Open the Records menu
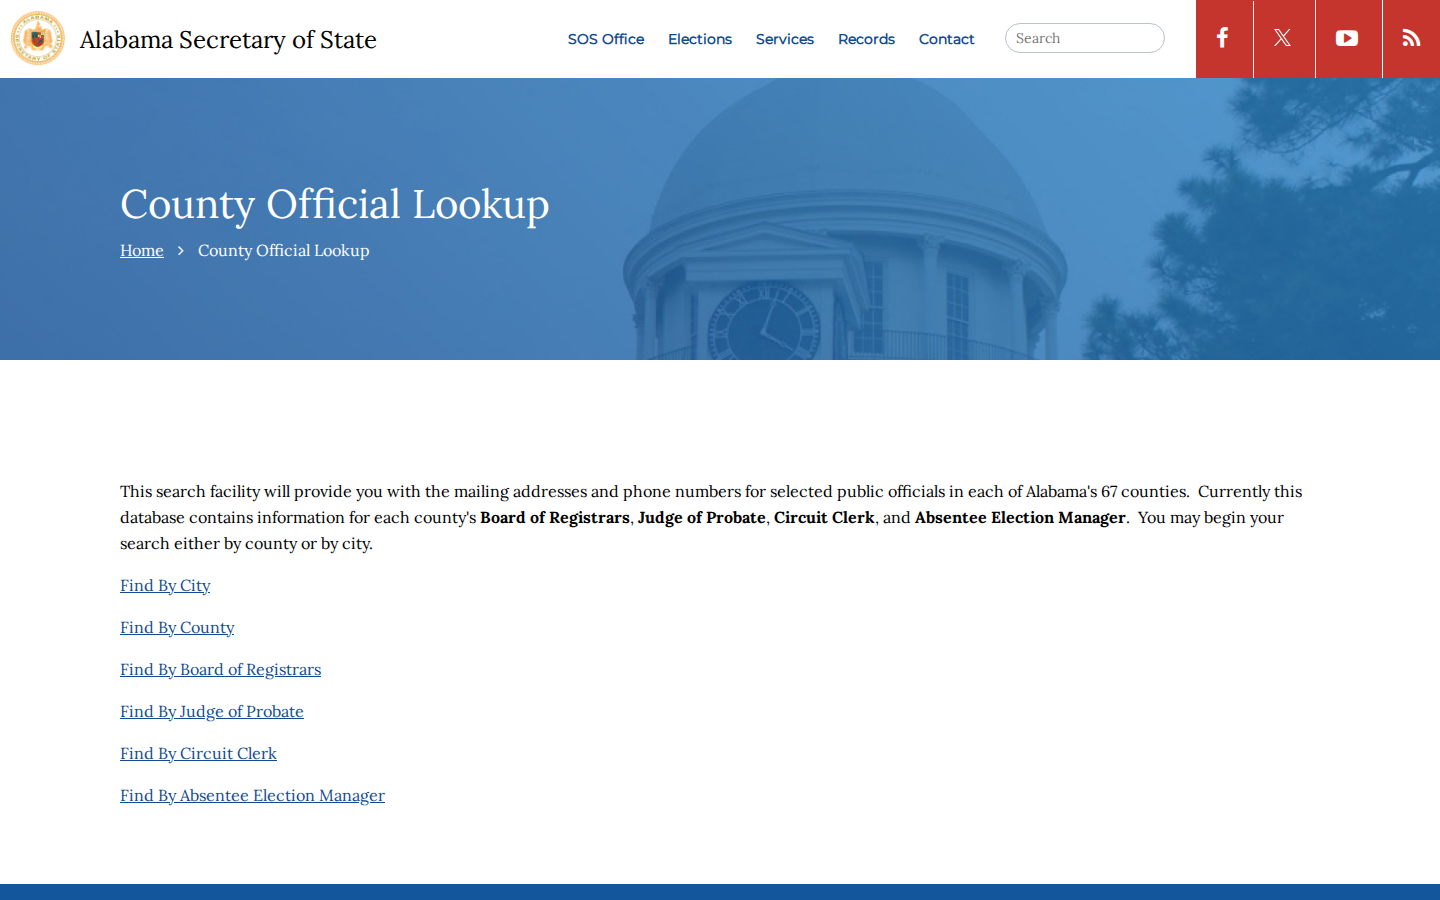Viewport: 1440px width, 900px height. point(866,39)
